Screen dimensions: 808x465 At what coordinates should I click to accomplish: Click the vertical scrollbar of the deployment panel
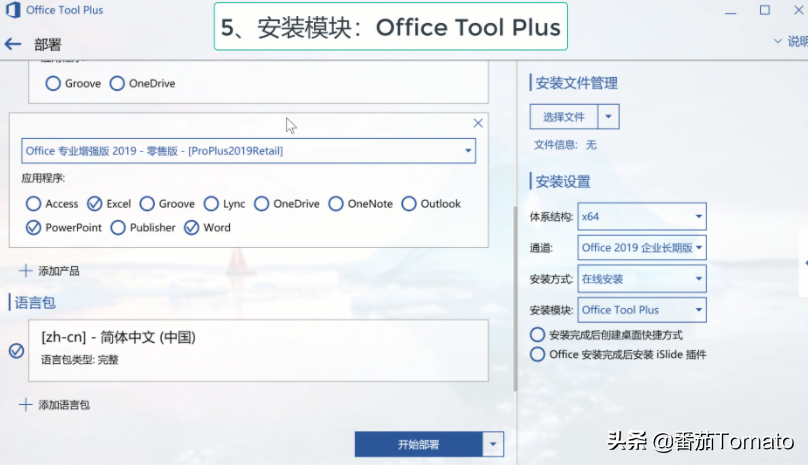[515, 298]
